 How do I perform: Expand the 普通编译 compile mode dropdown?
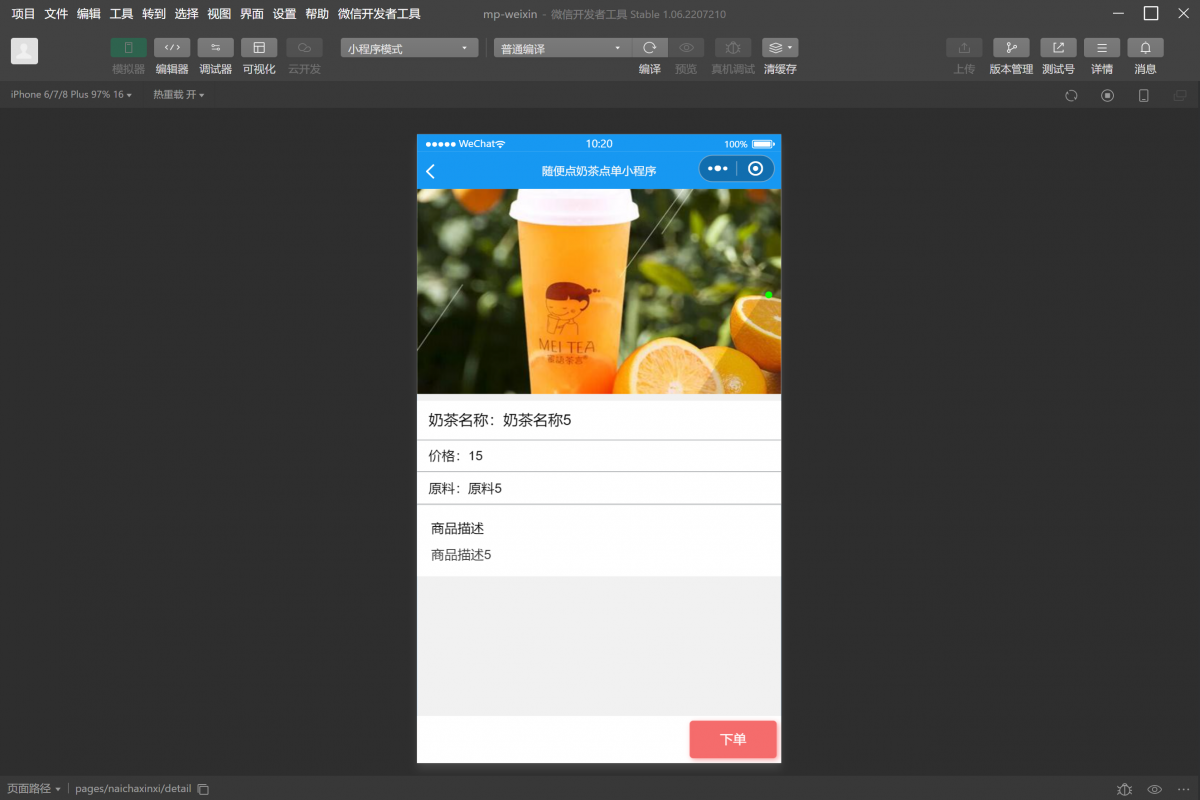click(562, 48)
